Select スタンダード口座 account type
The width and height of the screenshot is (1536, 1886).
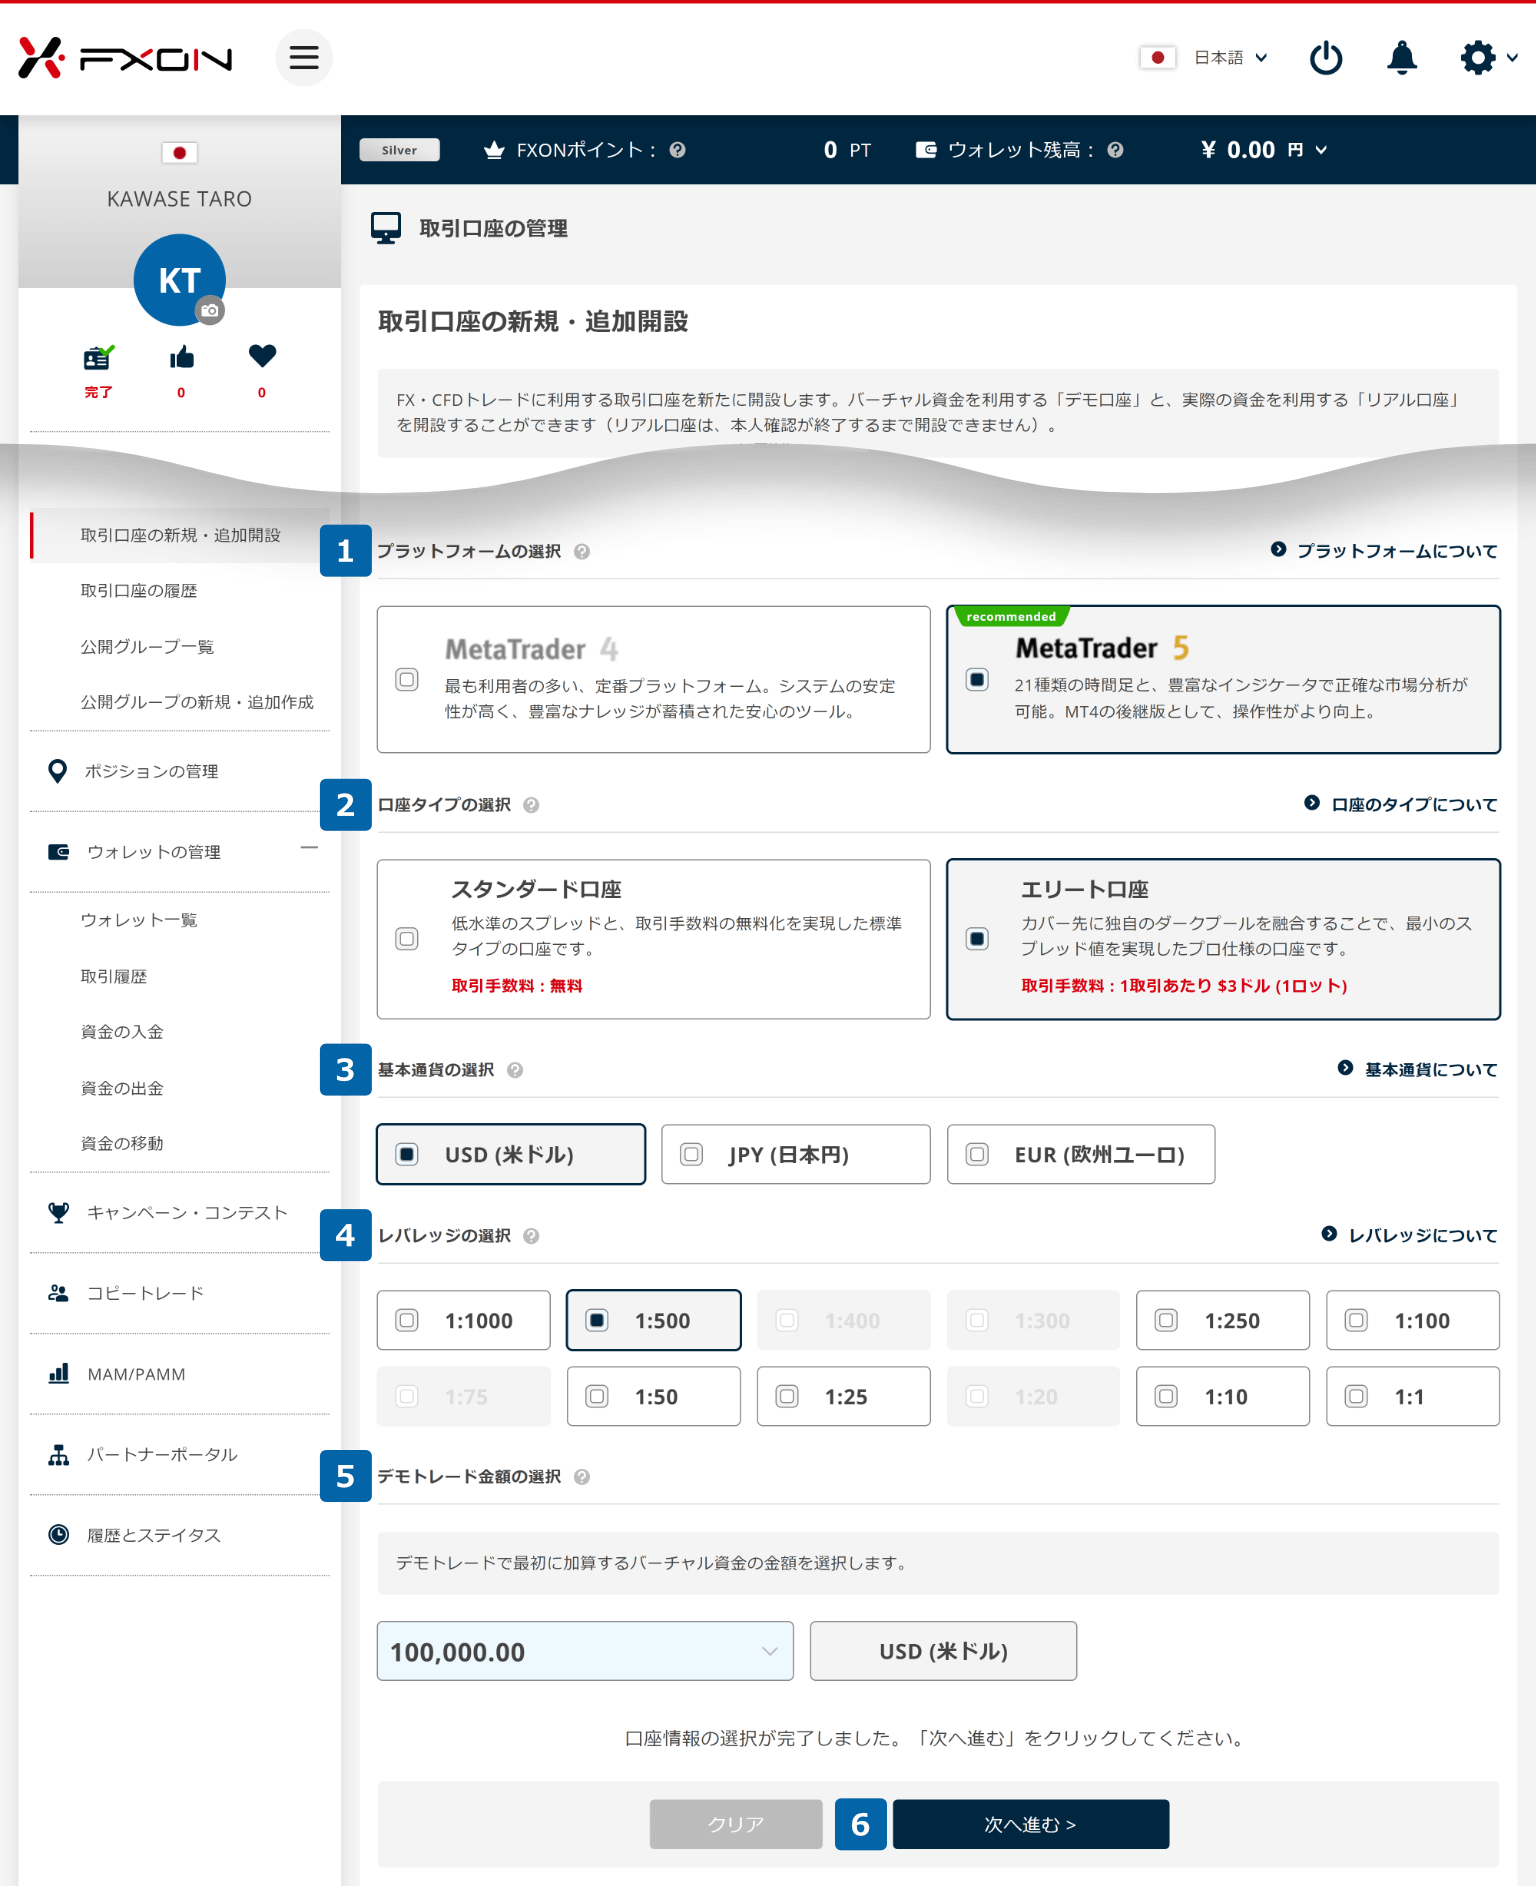click(654, 939)
